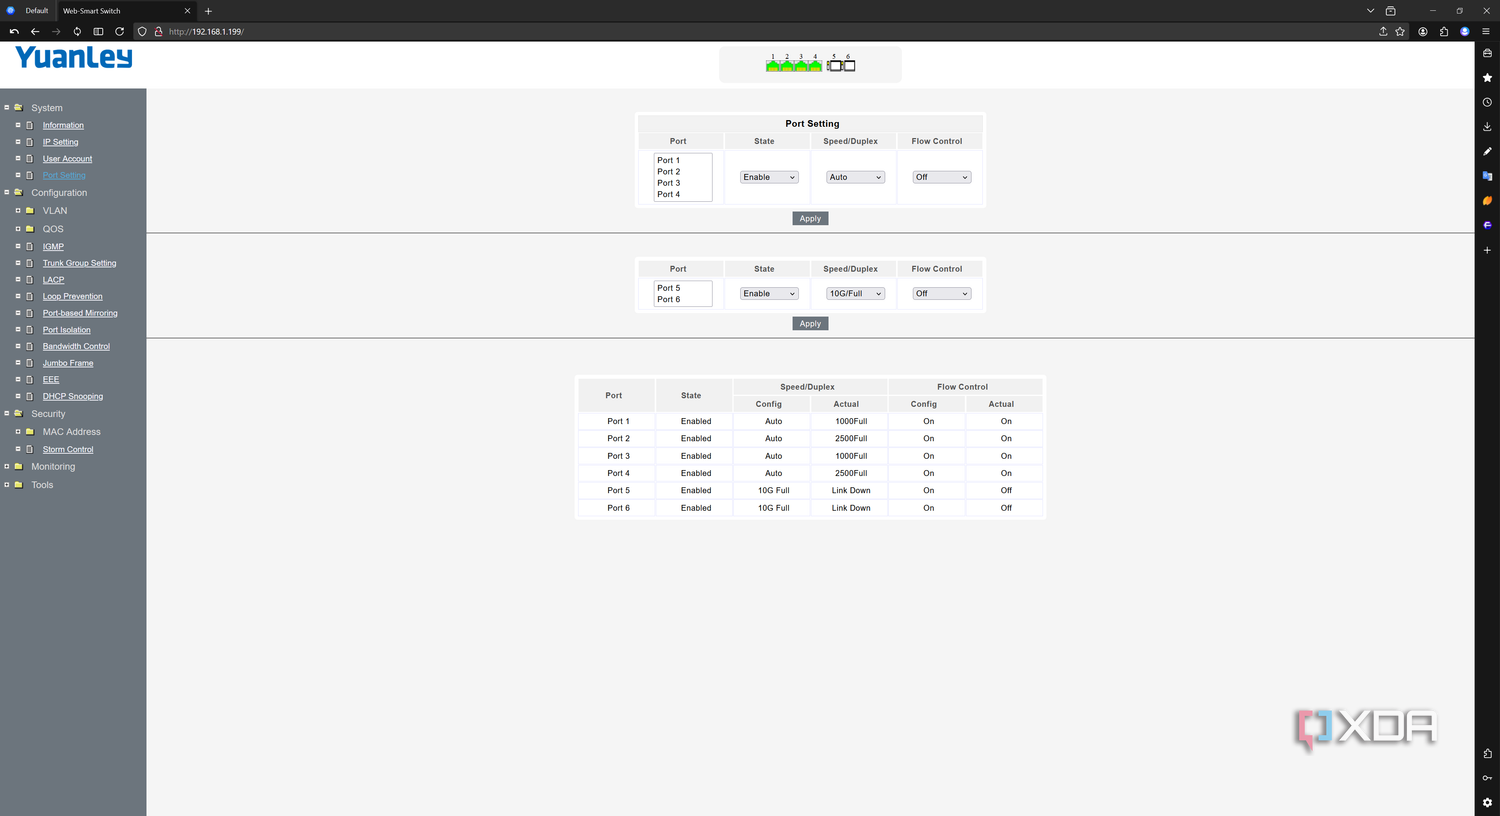1500x816 pixels.
Task: Close the Web-Smart Switch tab
Action: click(x=187, y=11)
